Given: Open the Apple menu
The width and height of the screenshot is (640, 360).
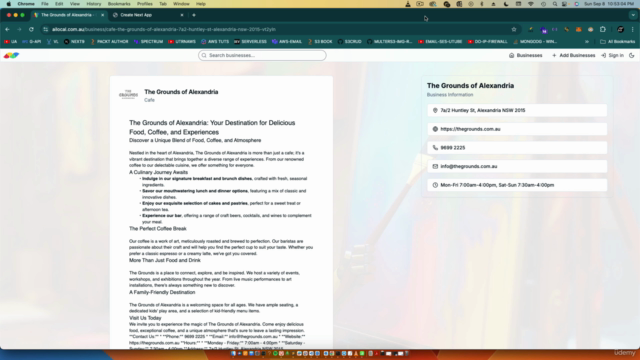Looking at the screenshot, I should (x=9, y=4).
